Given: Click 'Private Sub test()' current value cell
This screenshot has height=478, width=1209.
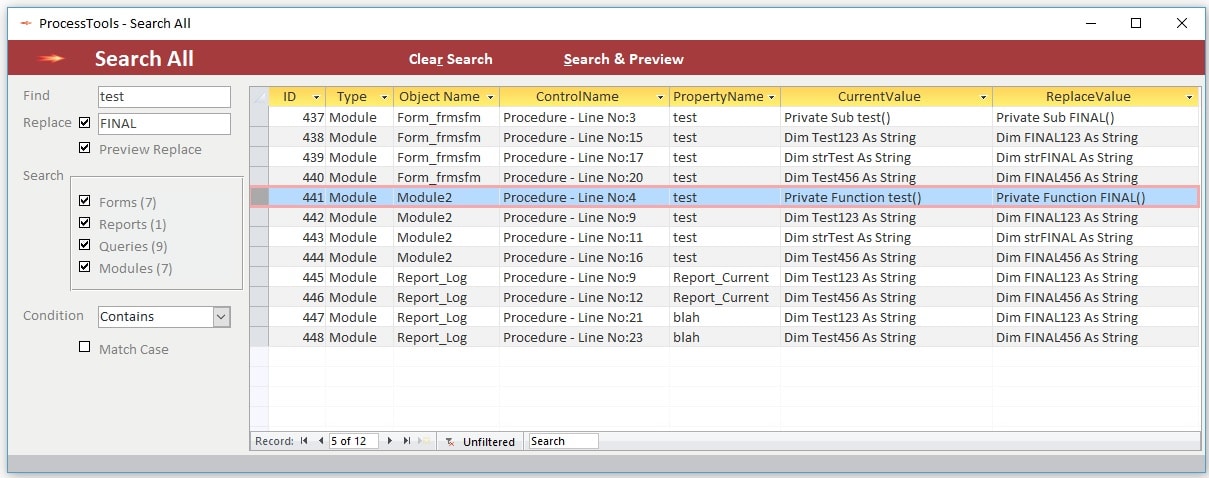Looking at the screenshot, I should coord(886,117).
